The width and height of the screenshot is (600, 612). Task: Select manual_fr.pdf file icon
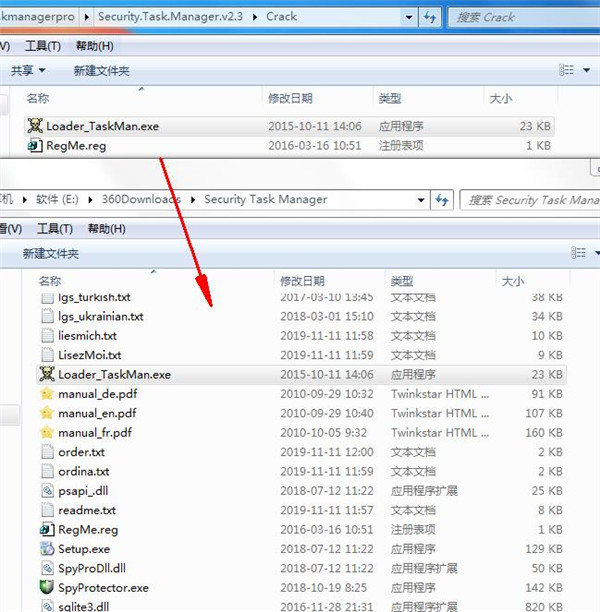(47, 433)
